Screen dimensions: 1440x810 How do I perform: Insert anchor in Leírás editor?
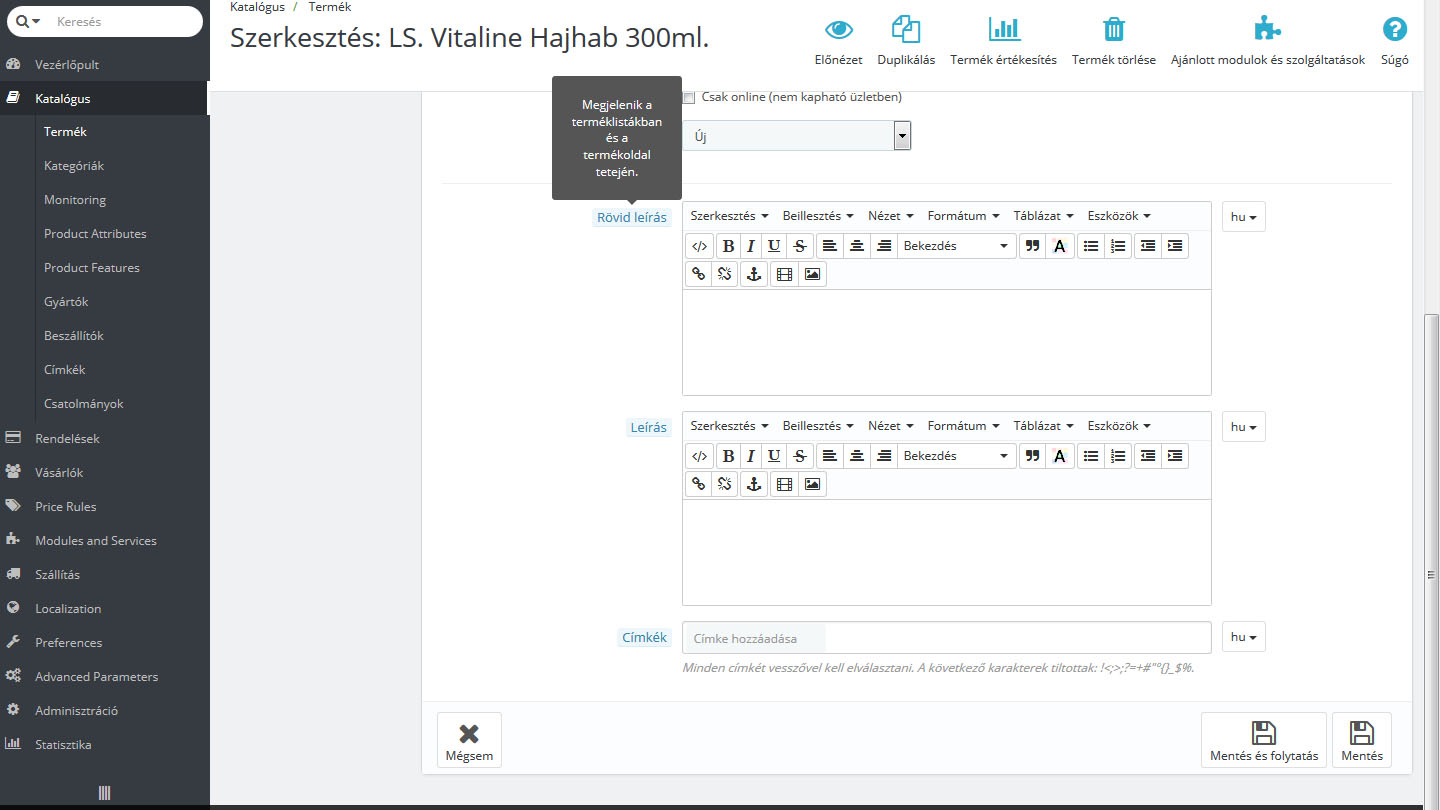point(754,484)
